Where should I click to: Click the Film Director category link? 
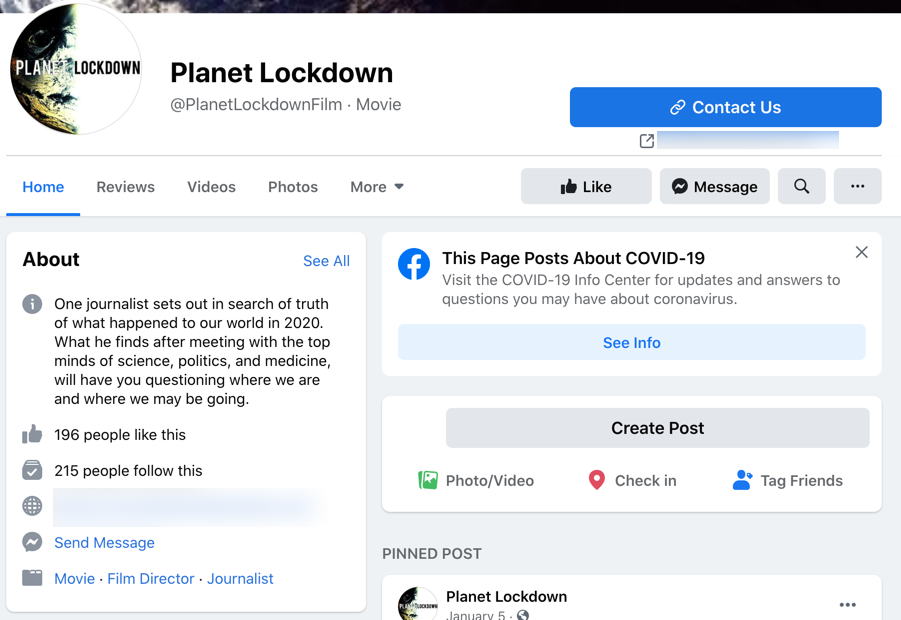point(151,578)
